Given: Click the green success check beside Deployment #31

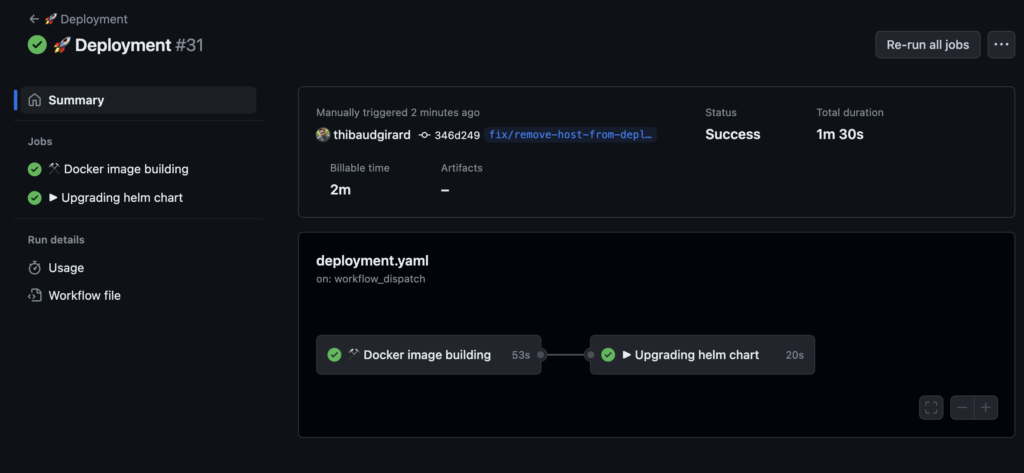Looking at the screenshot, I should click(37, 45).
